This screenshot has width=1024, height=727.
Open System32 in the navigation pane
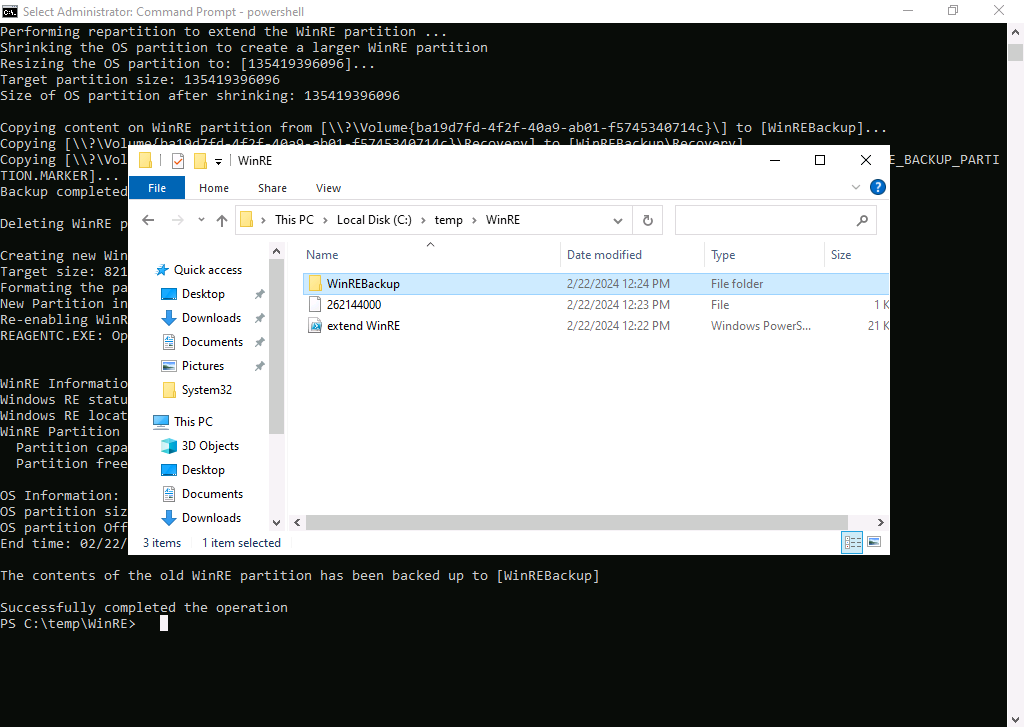point(206,390)
